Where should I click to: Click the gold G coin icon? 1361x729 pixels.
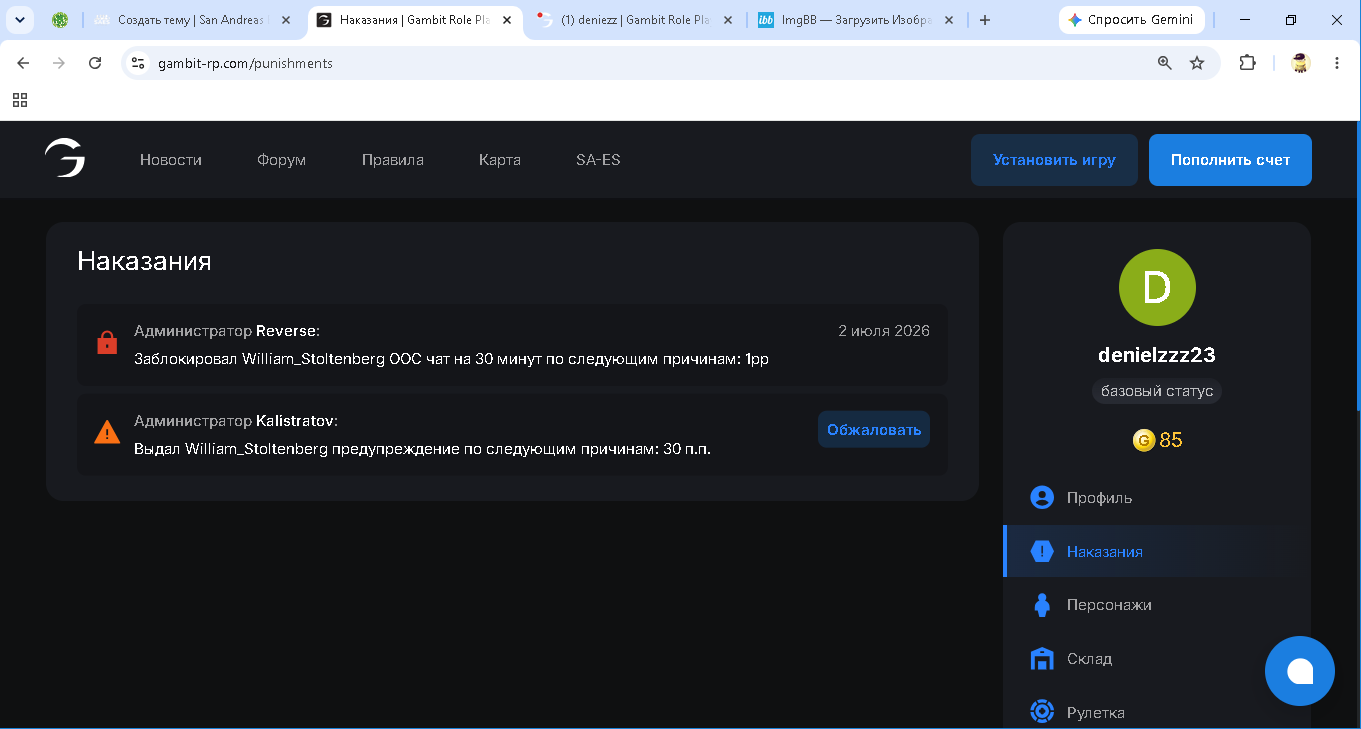(1144, 440)
